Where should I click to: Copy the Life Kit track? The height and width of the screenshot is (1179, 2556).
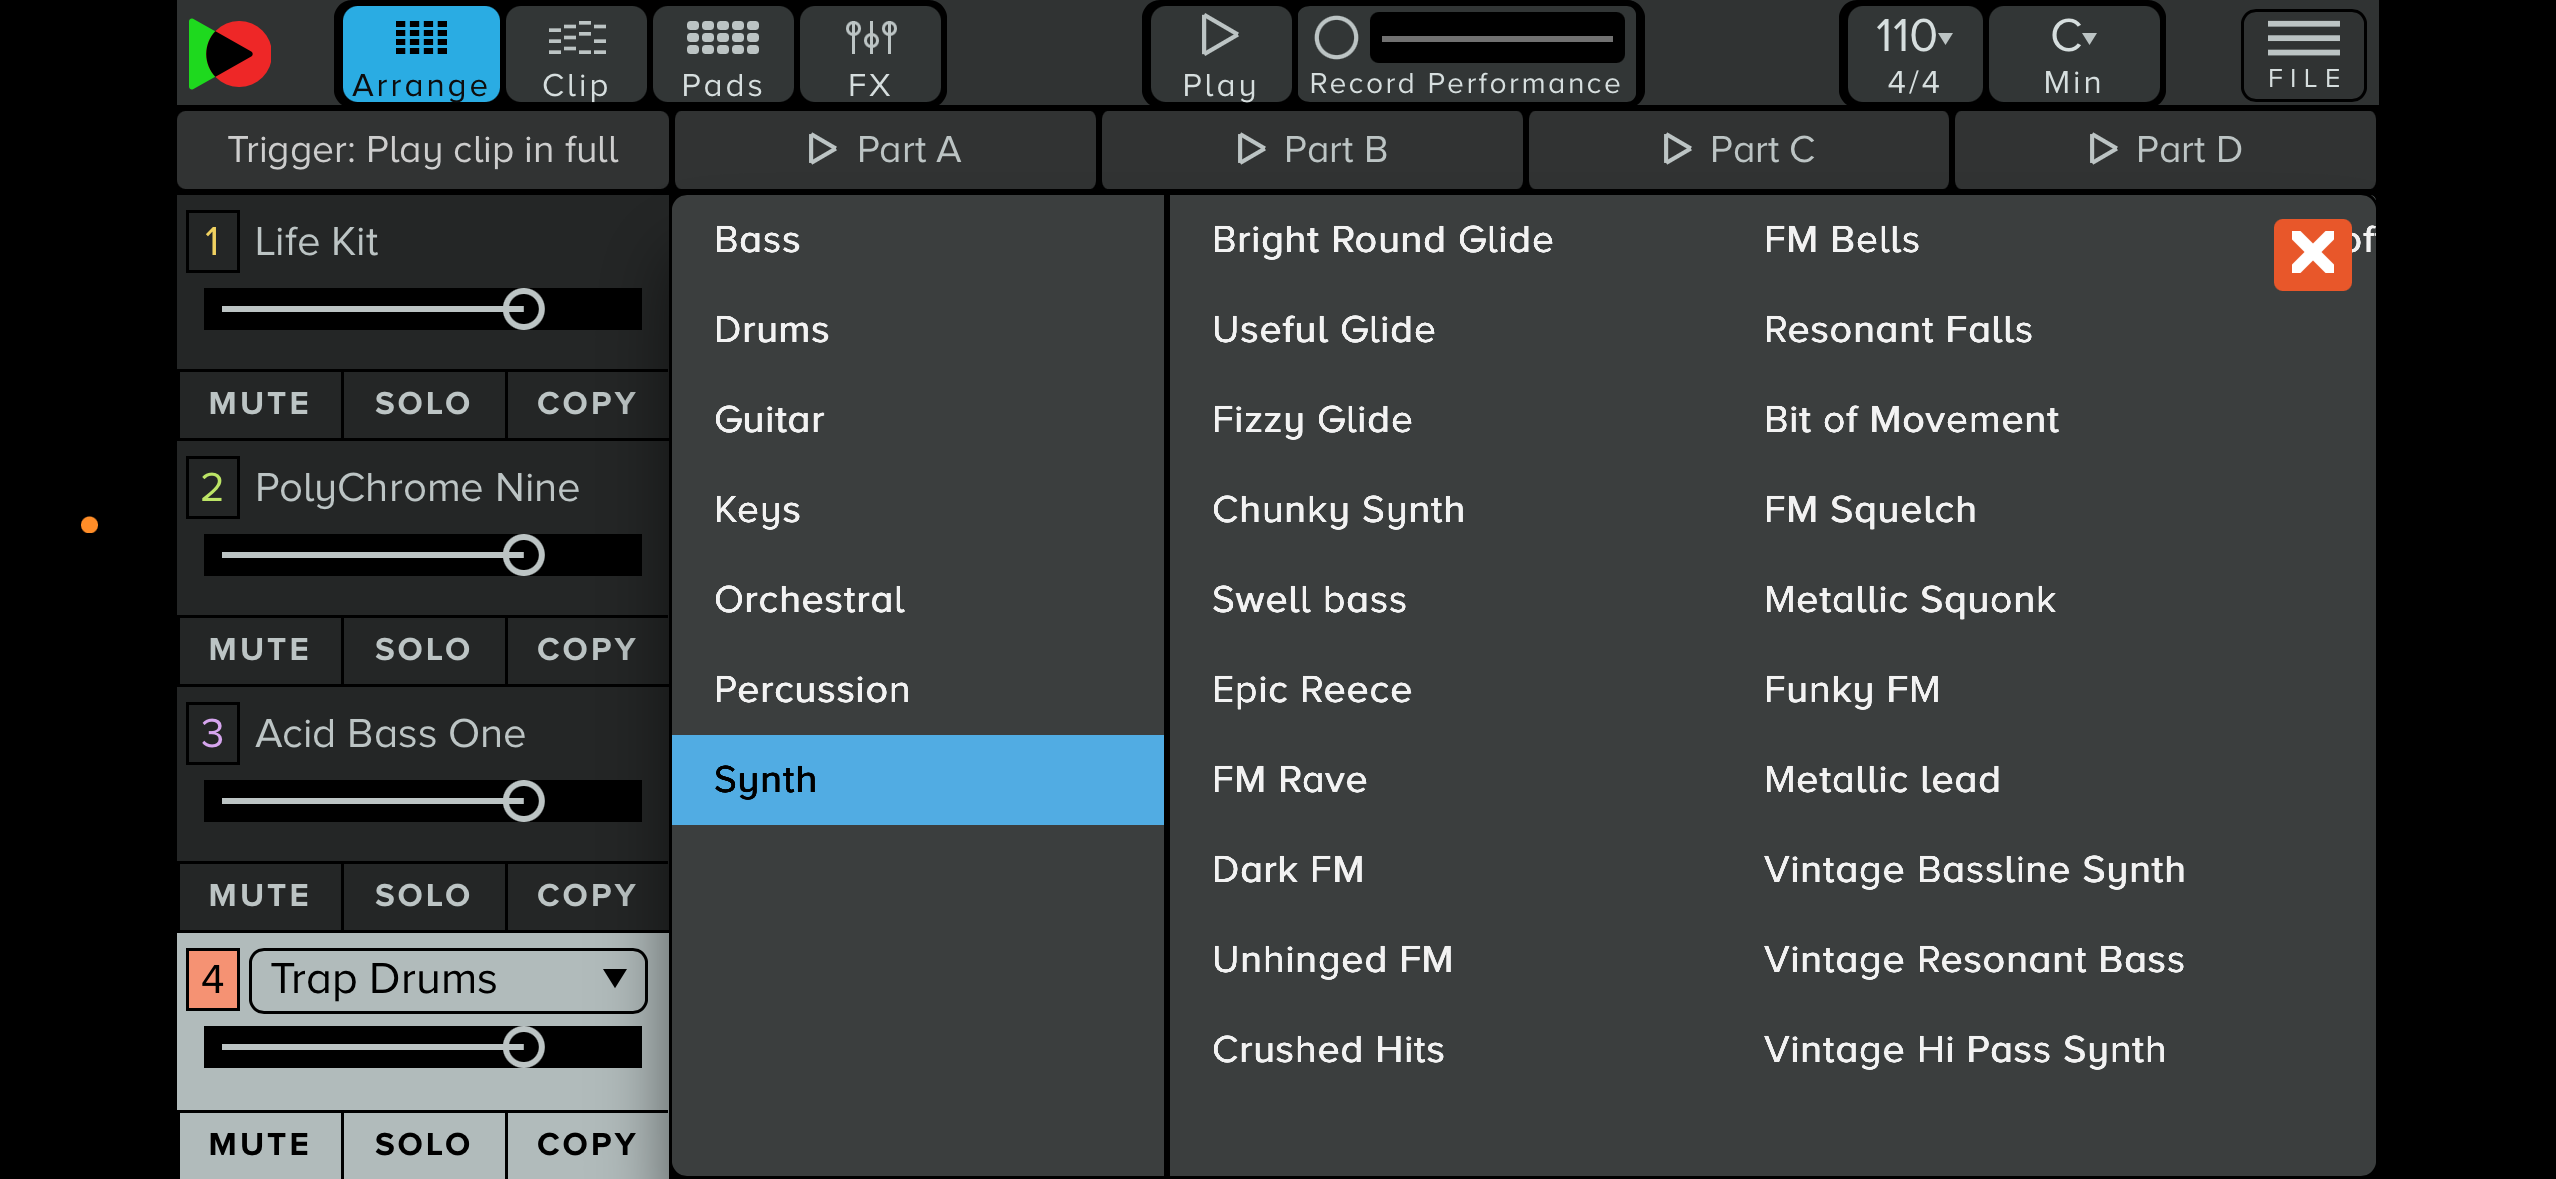pos(587,404)
